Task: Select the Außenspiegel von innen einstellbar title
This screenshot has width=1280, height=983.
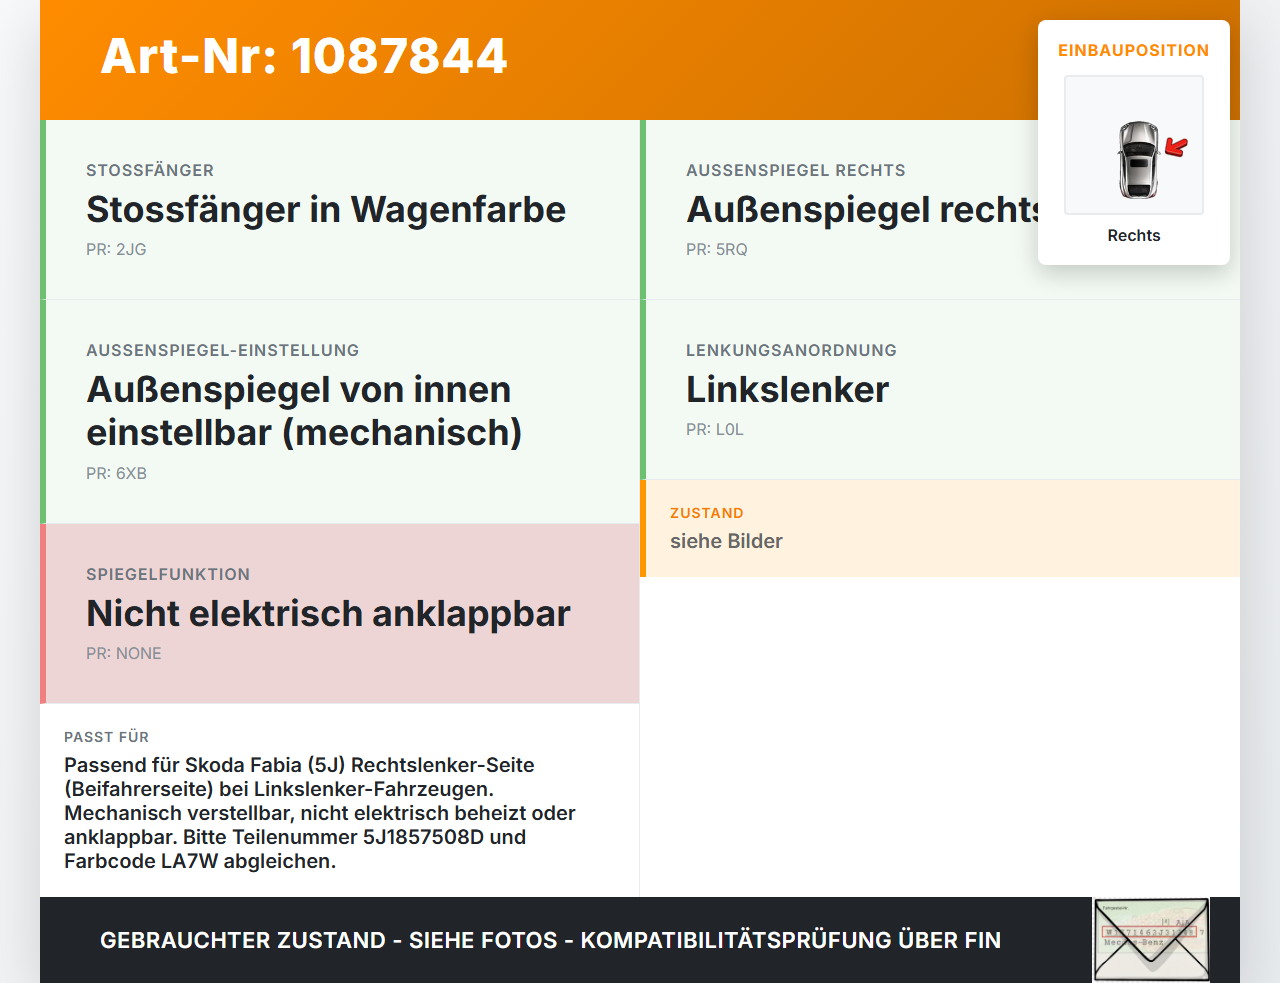Action: click(x=304, y=411)
